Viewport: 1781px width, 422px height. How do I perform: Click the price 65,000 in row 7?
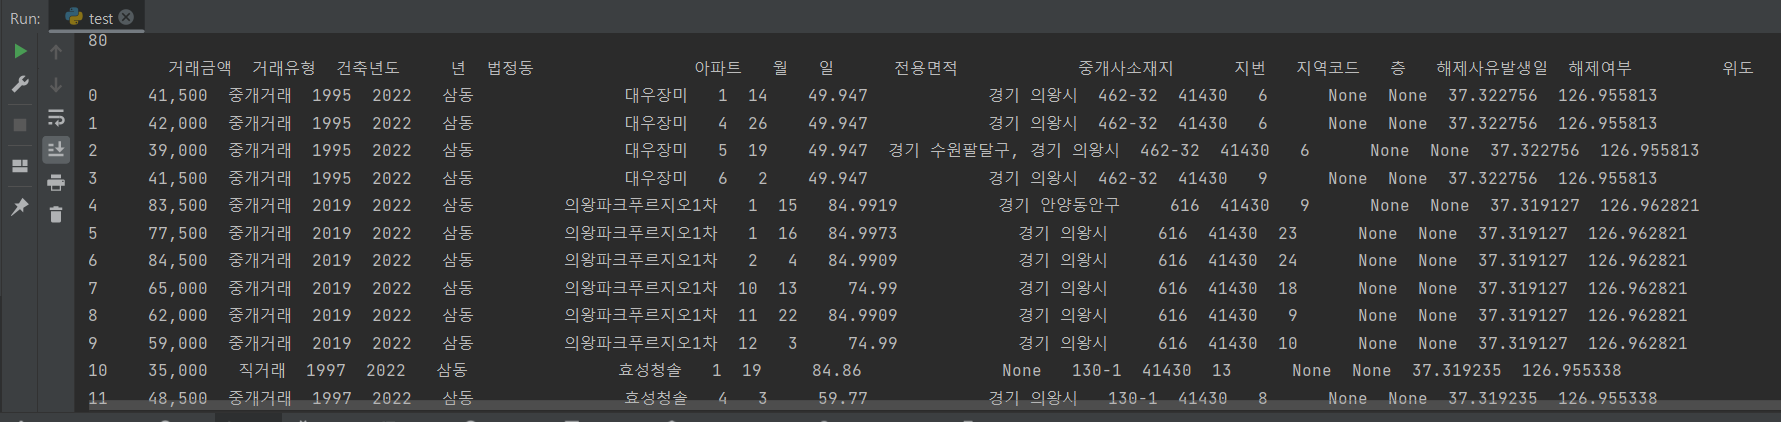point(178,288)
